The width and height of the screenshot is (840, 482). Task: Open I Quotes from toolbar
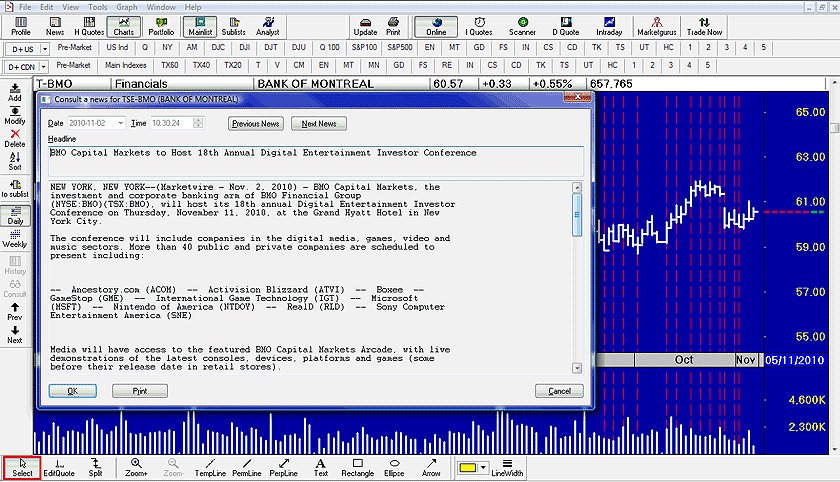pyautogui.click(x=479, y=26)
